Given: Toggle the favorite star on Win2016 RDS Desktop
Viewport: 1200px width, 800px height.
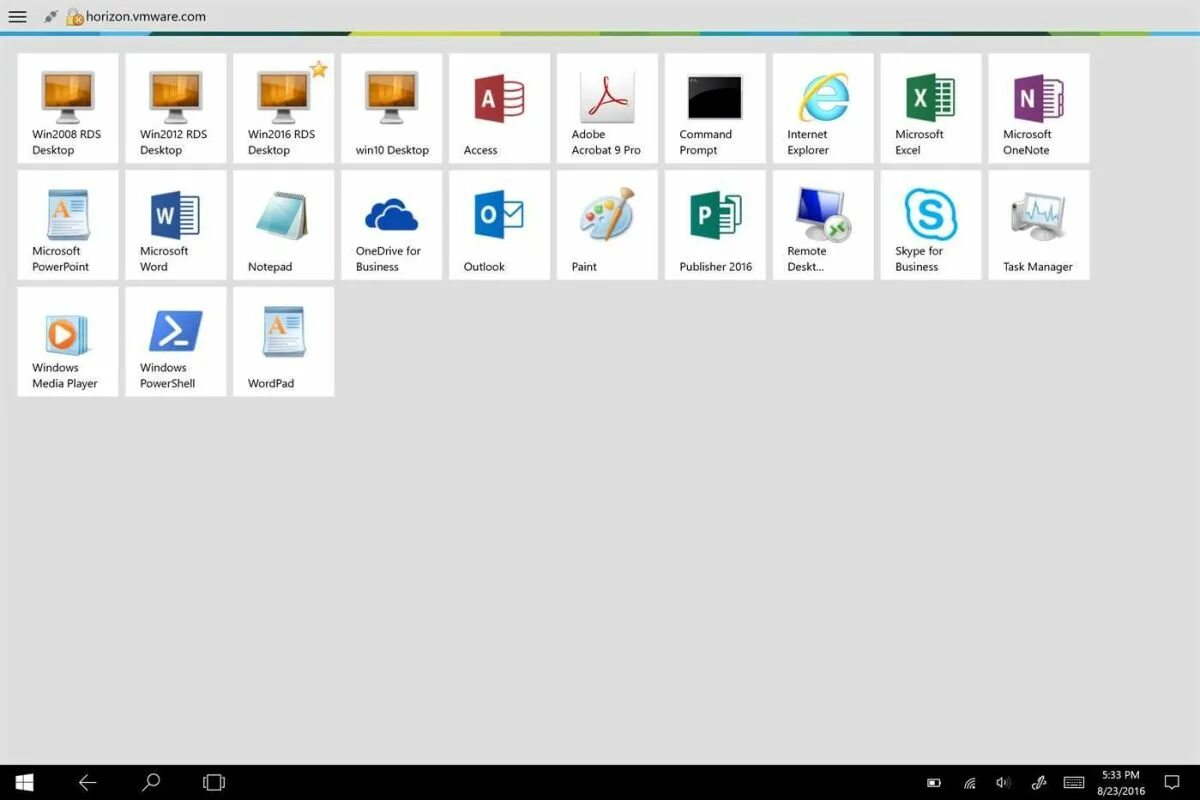Looking at the screenshot, I should pyautogui.click(x=318, y=69).
